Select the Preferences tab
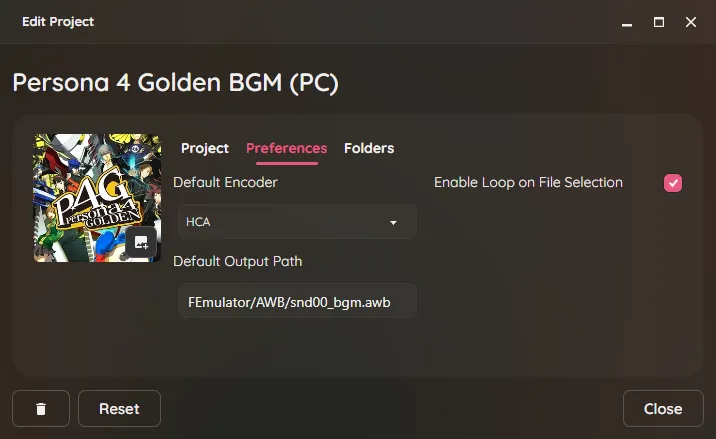 tap(286, 148)
